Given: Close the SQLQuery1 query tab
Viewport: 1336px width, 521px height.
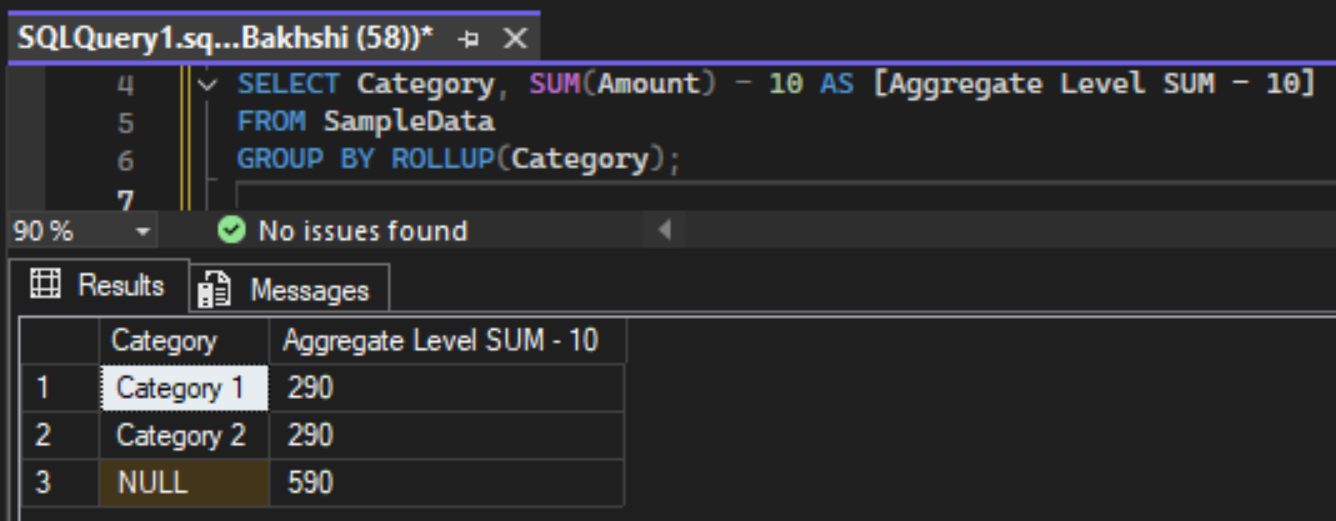Looking at the screenshot, I should coord(514,39).
